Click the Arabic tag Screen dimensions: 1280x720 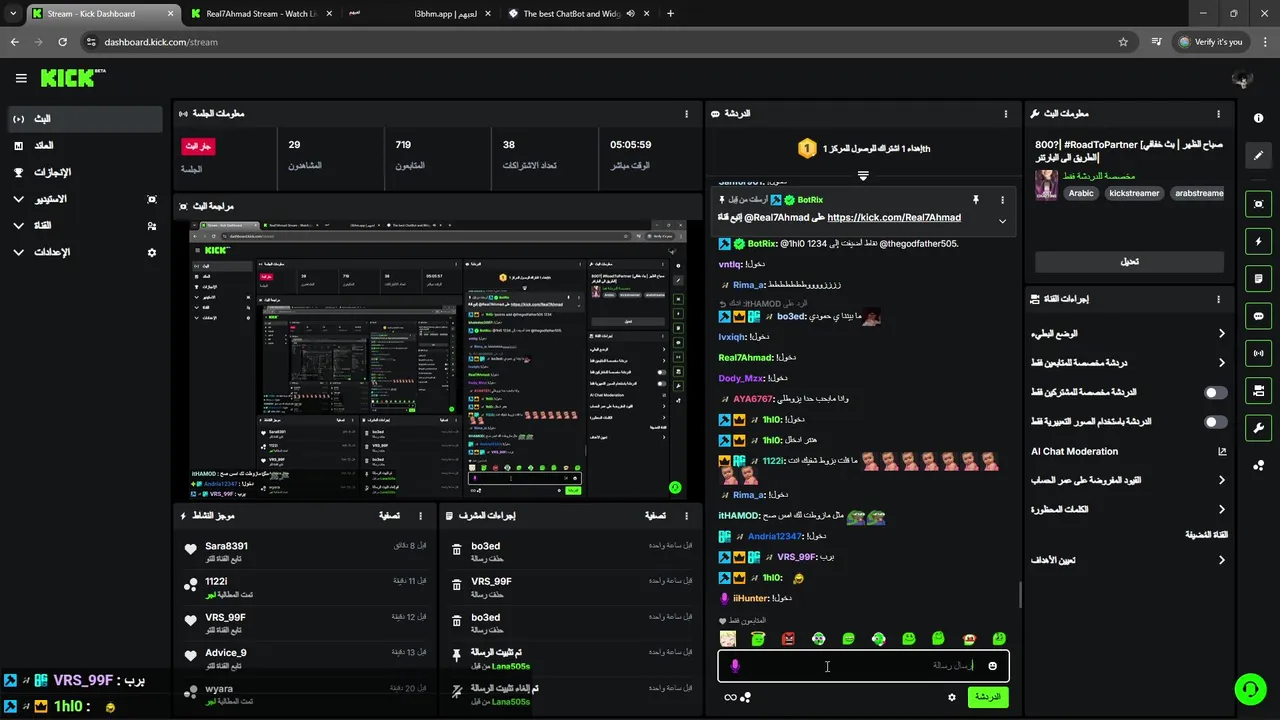pos(1081,193)
